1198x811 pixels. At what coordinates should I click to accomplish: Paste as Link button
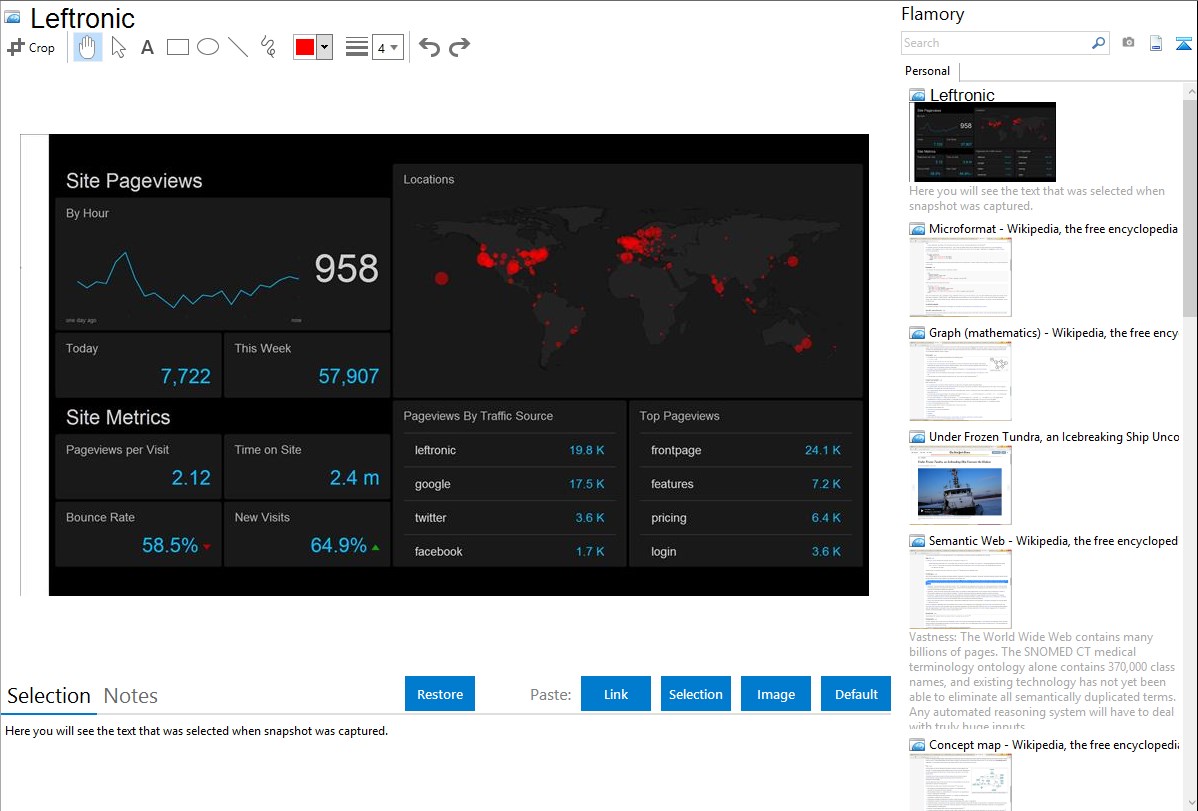[x=616, y=694]
